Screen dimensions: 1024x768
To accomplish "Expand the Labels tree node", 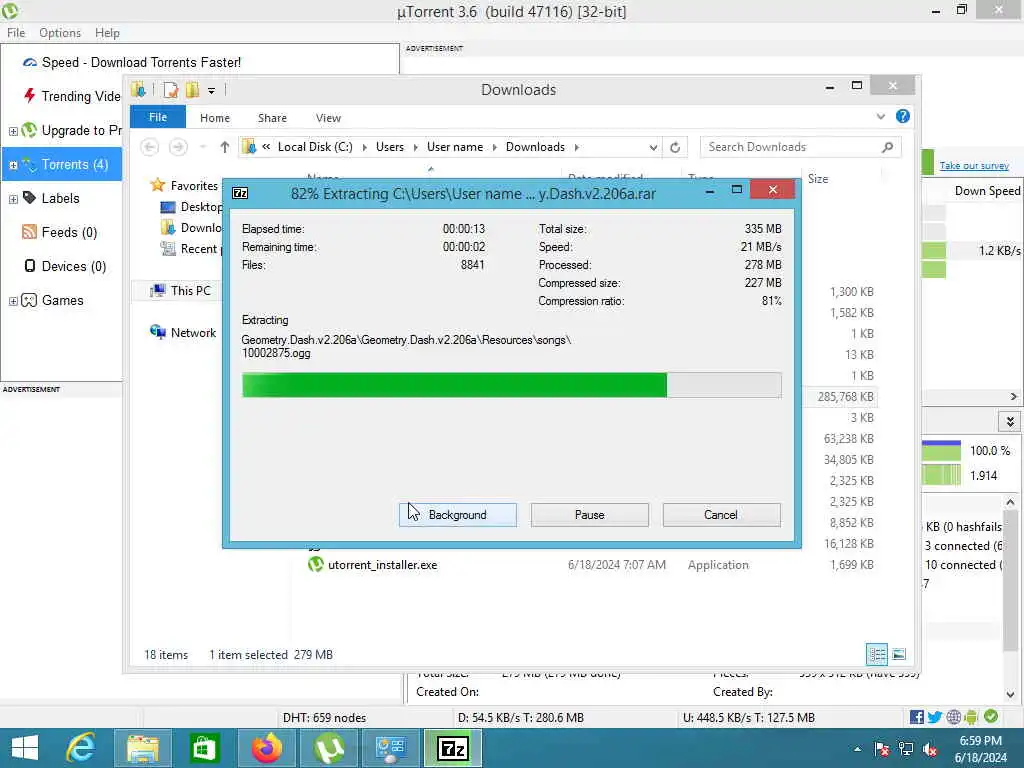I will (x=13, y=199).
